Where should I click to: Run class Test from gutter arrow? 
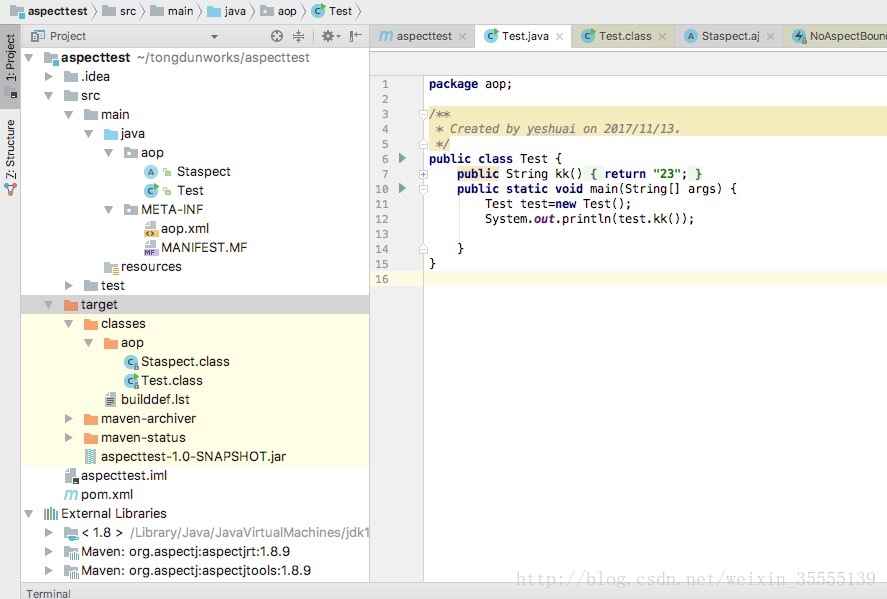pyautogui.click(x=402, y=158)
